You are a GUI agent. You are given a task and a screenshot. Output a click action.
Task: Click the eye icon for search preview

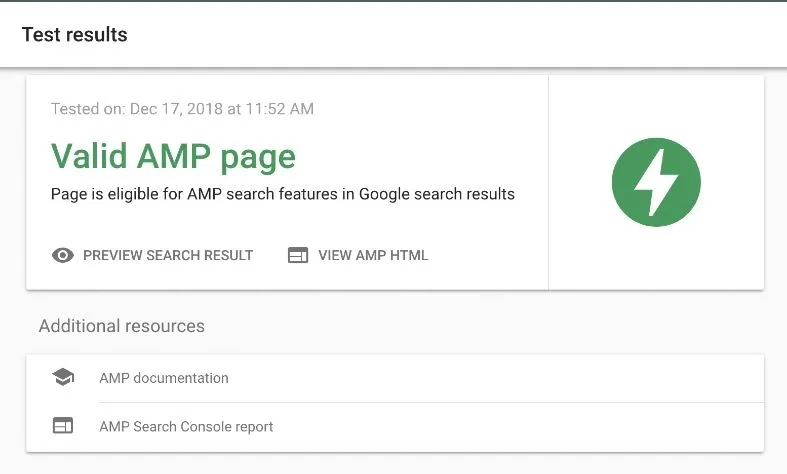(63, 255)
